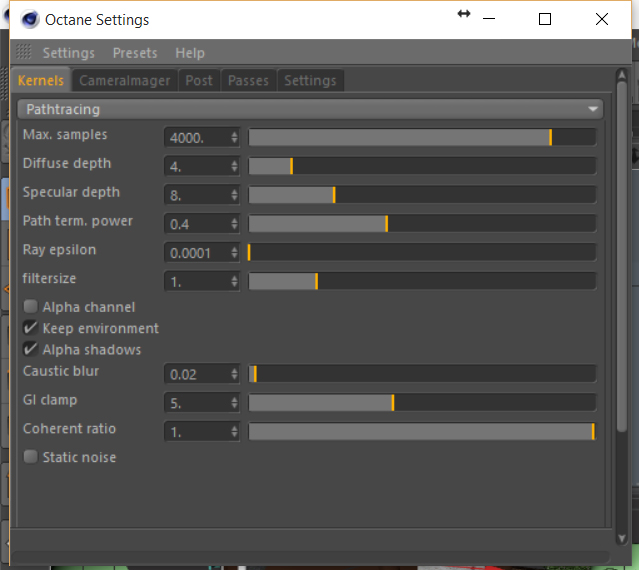
Task: Click the scroll-up arrow of the panel scrollbar
Action: click(621, 75)
